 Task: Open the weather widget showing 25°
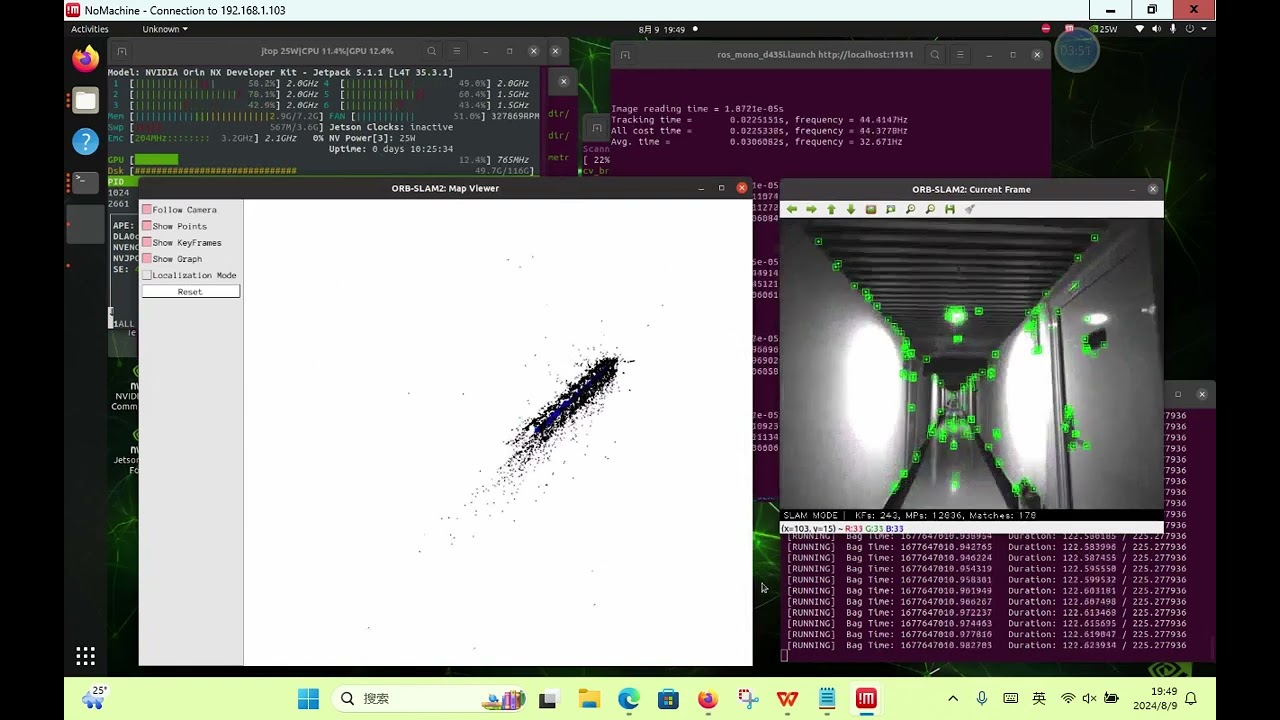96,697
